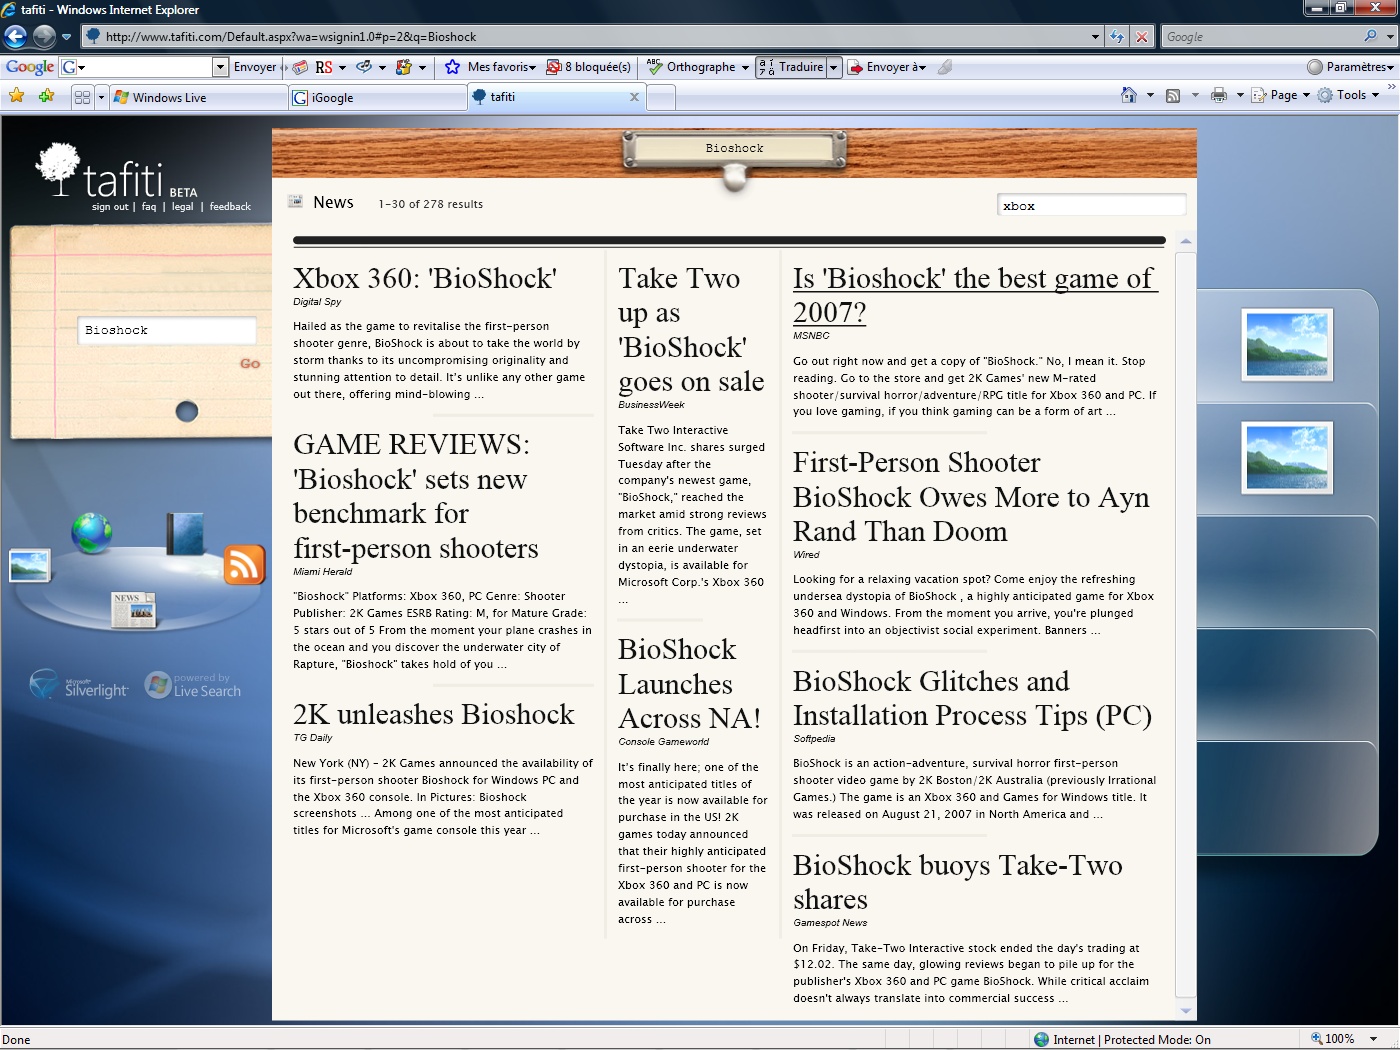Click the printer icon in command bar
Viewport: 1400px width, 1050px height.
1218,96
